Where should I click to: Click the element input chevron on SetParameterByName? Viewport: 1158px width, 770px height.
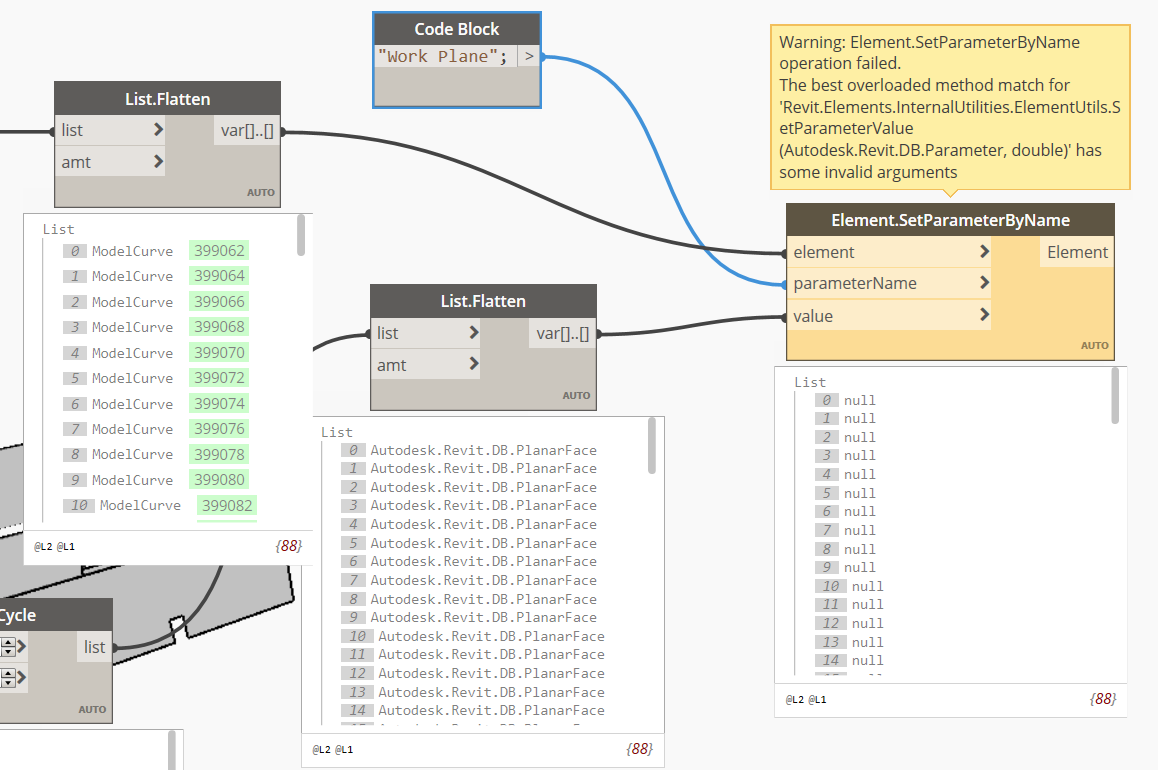coord(984,252)
